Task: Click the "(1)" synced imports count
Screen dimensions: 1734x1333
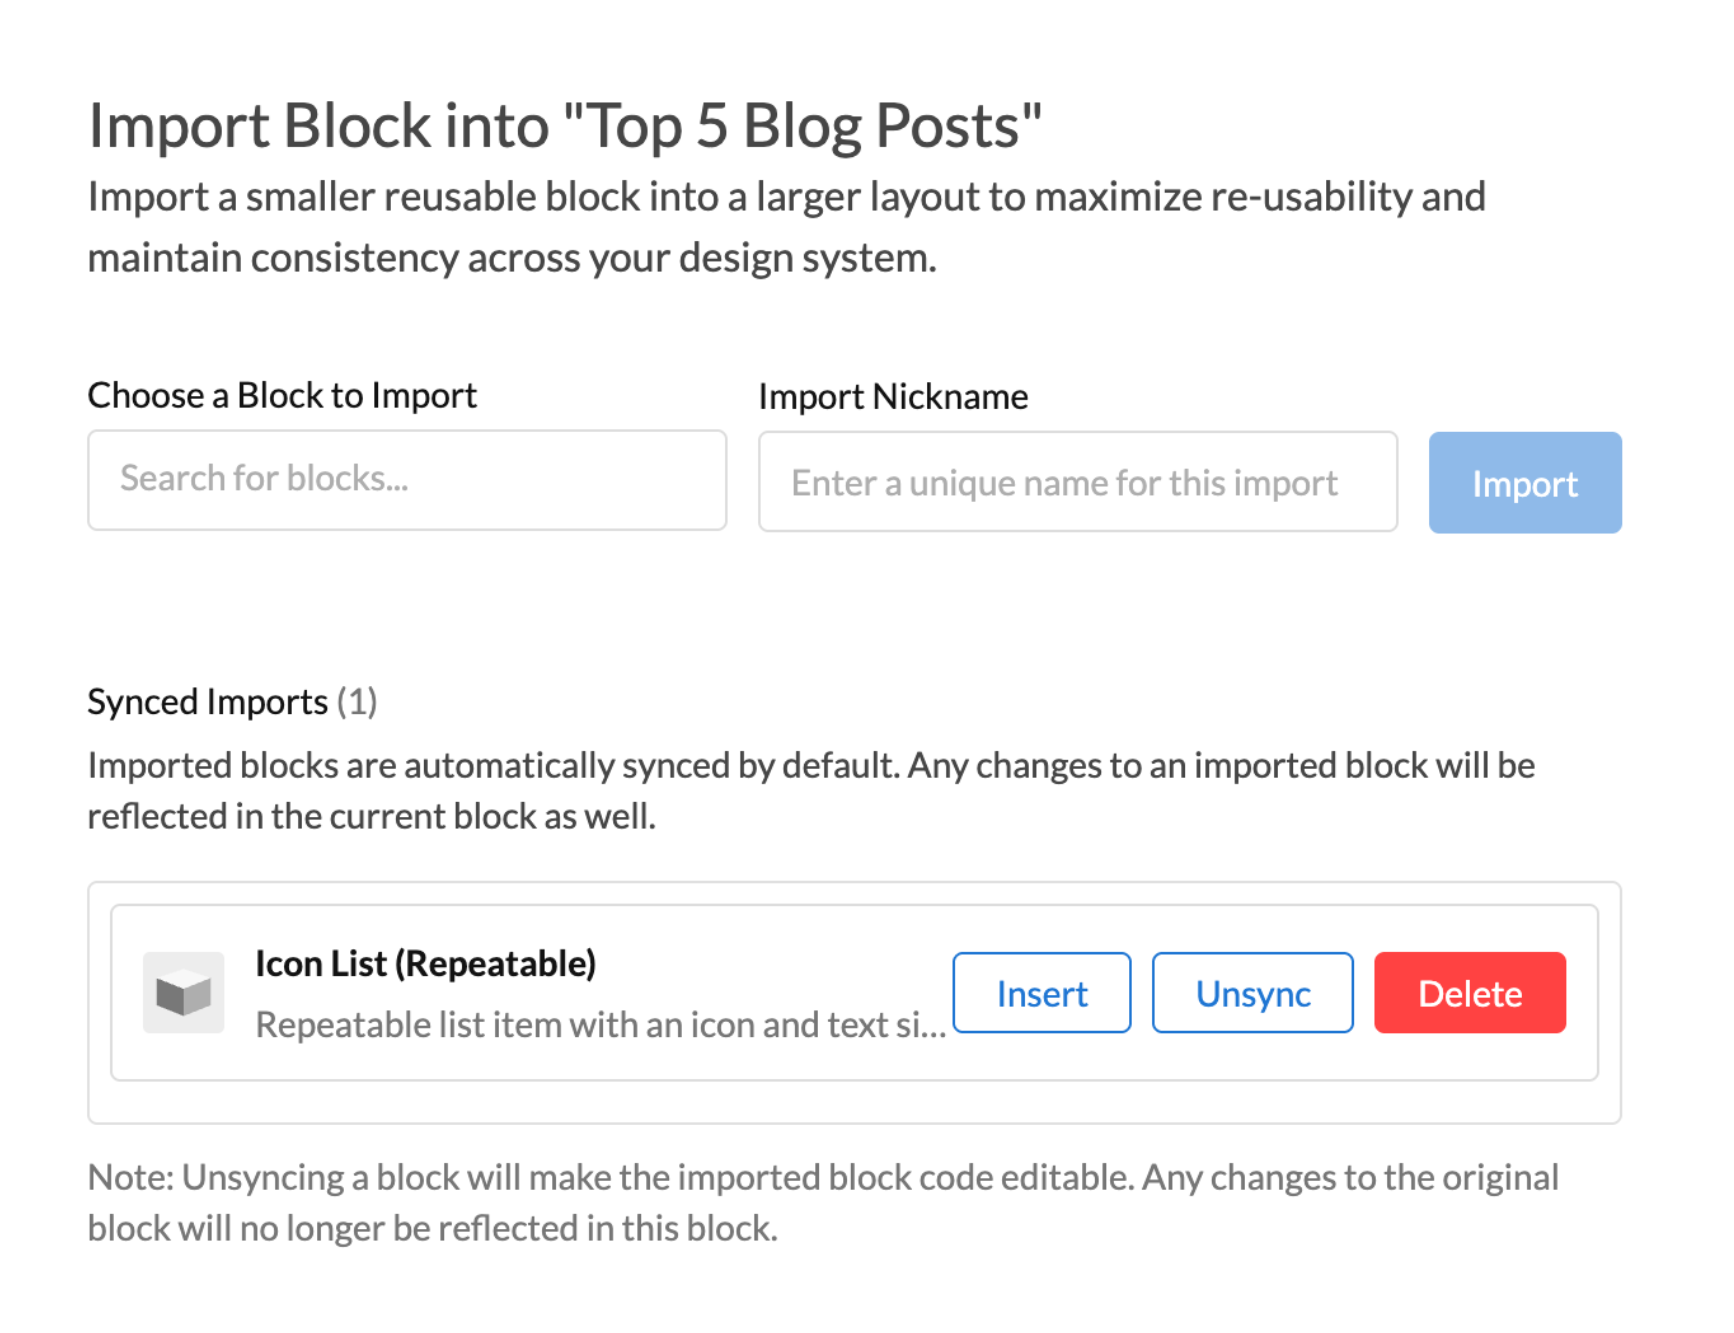Action: tap(357, 702)
